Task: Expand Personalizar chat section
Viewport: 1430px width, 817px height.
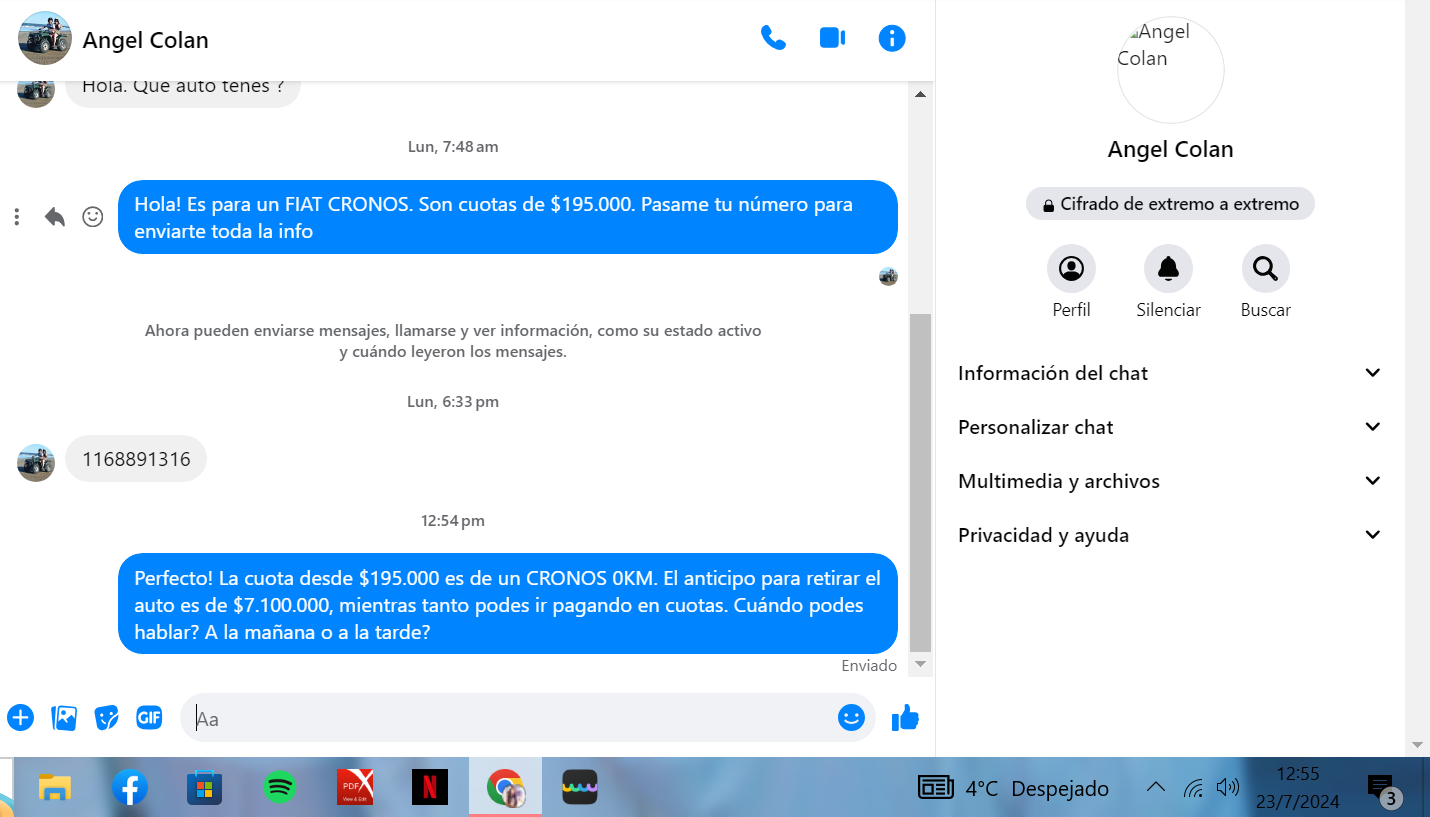Action: (x=1169, y=427)
